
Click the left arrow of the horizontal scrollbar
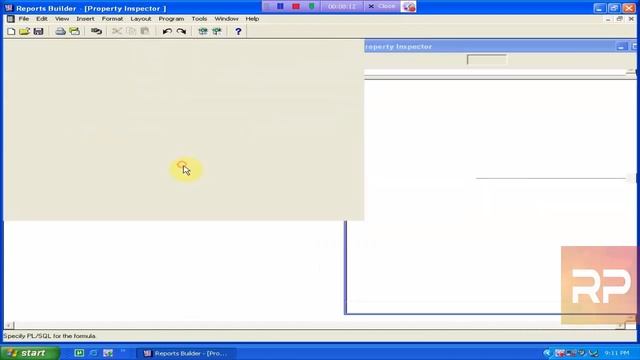(x=9, y=325)
